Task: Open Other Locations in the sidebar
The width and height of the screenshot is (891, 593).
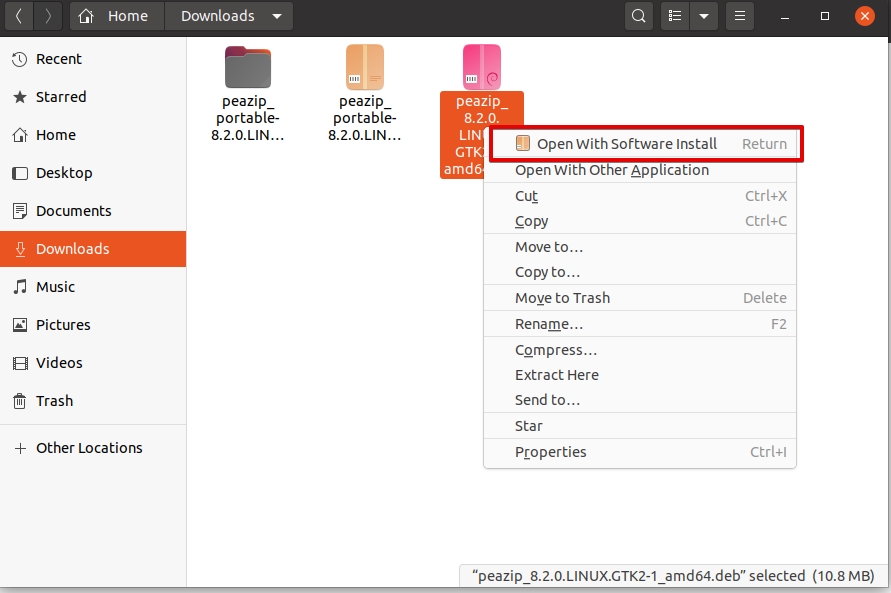Action: click(93, 448)
